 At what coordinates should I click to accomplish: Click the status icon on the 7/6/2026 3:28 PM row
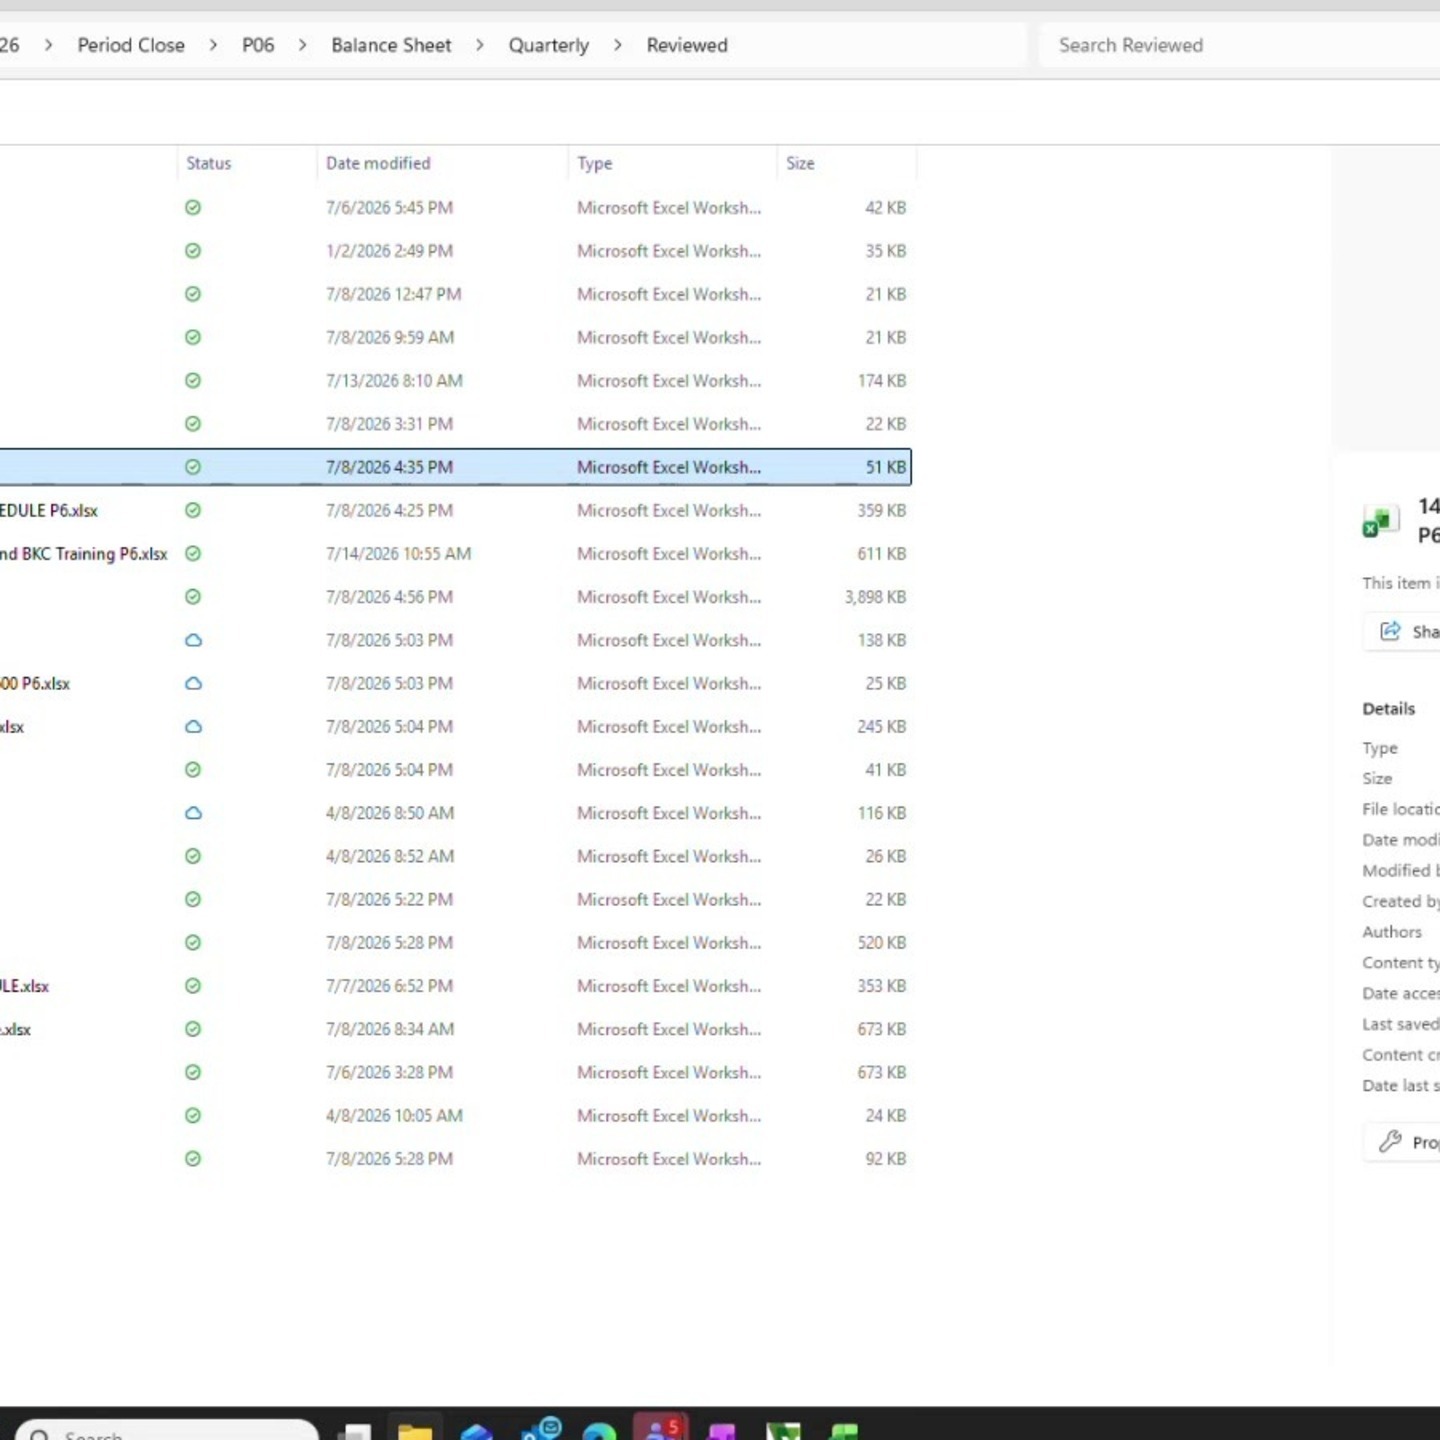[193, 1073]
